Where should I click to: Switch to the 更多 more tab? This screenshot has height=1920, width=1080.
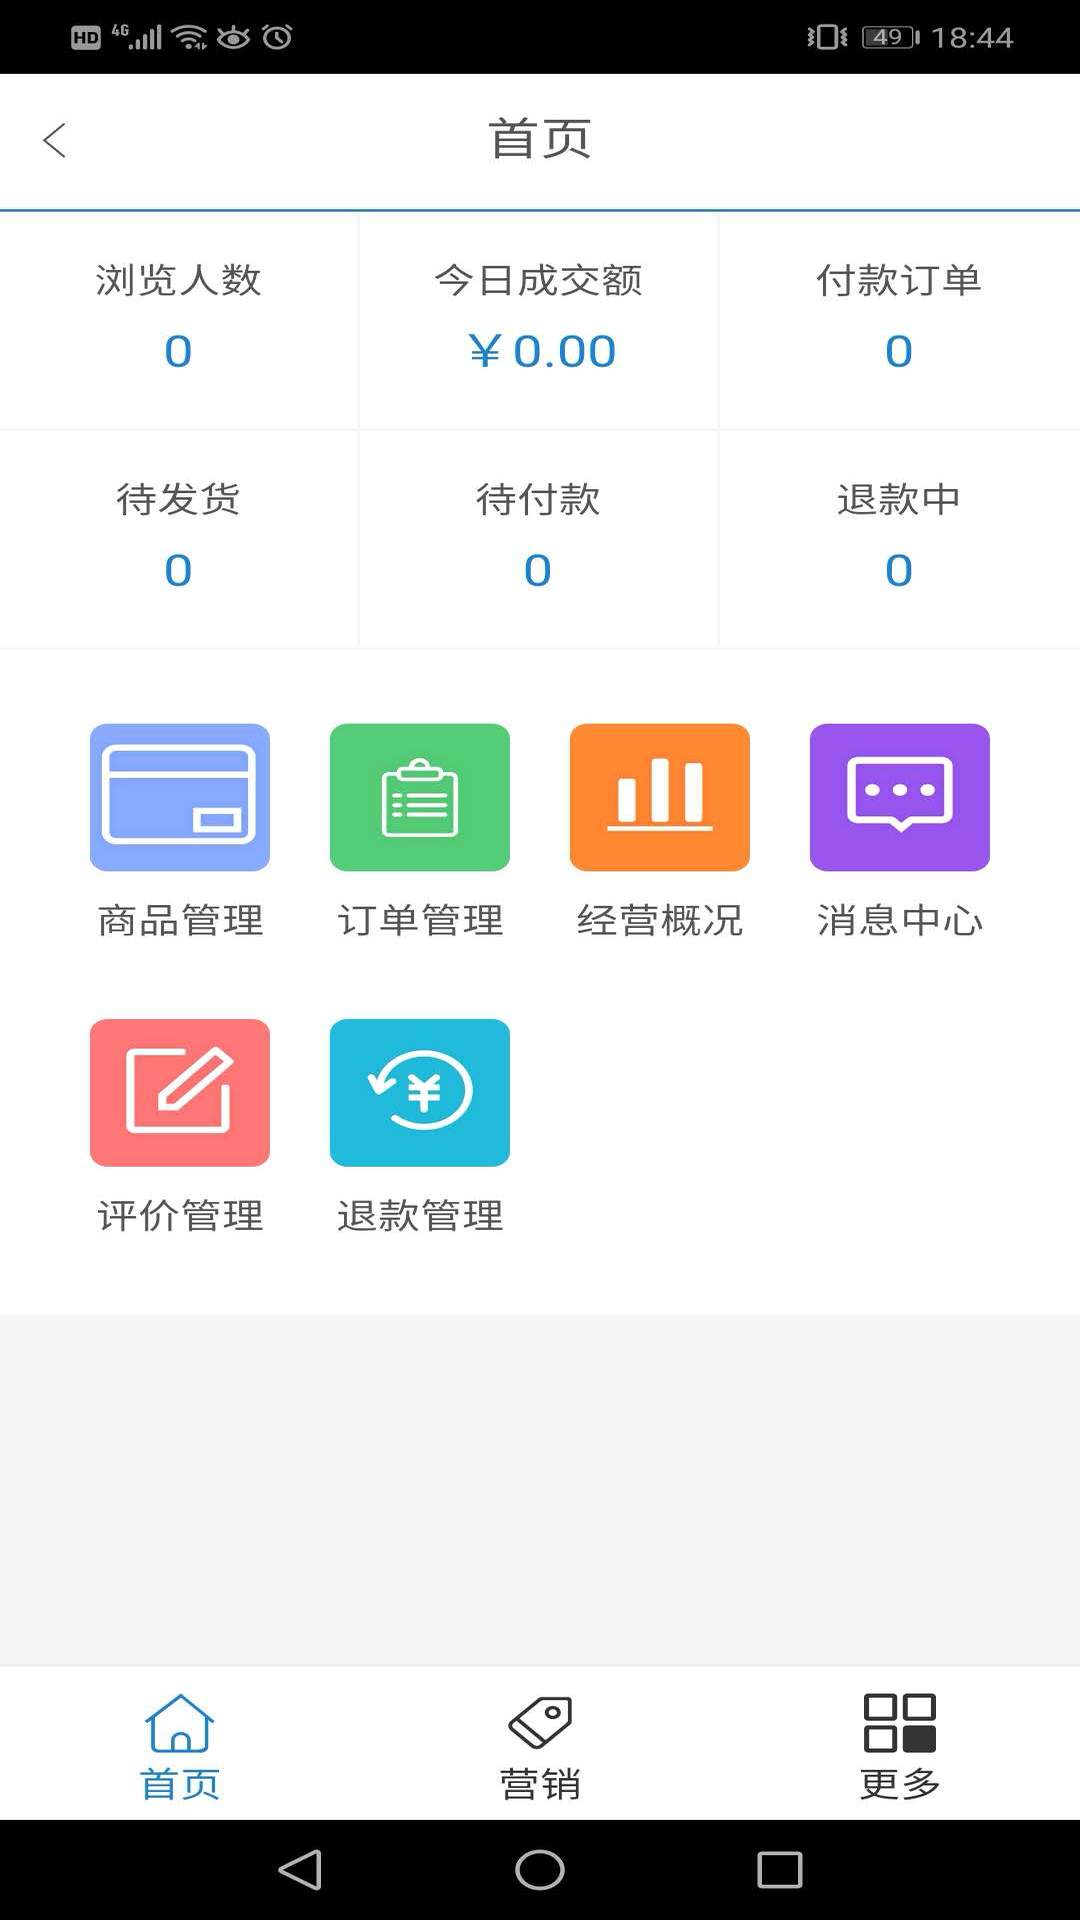(x=900, y=1745)
